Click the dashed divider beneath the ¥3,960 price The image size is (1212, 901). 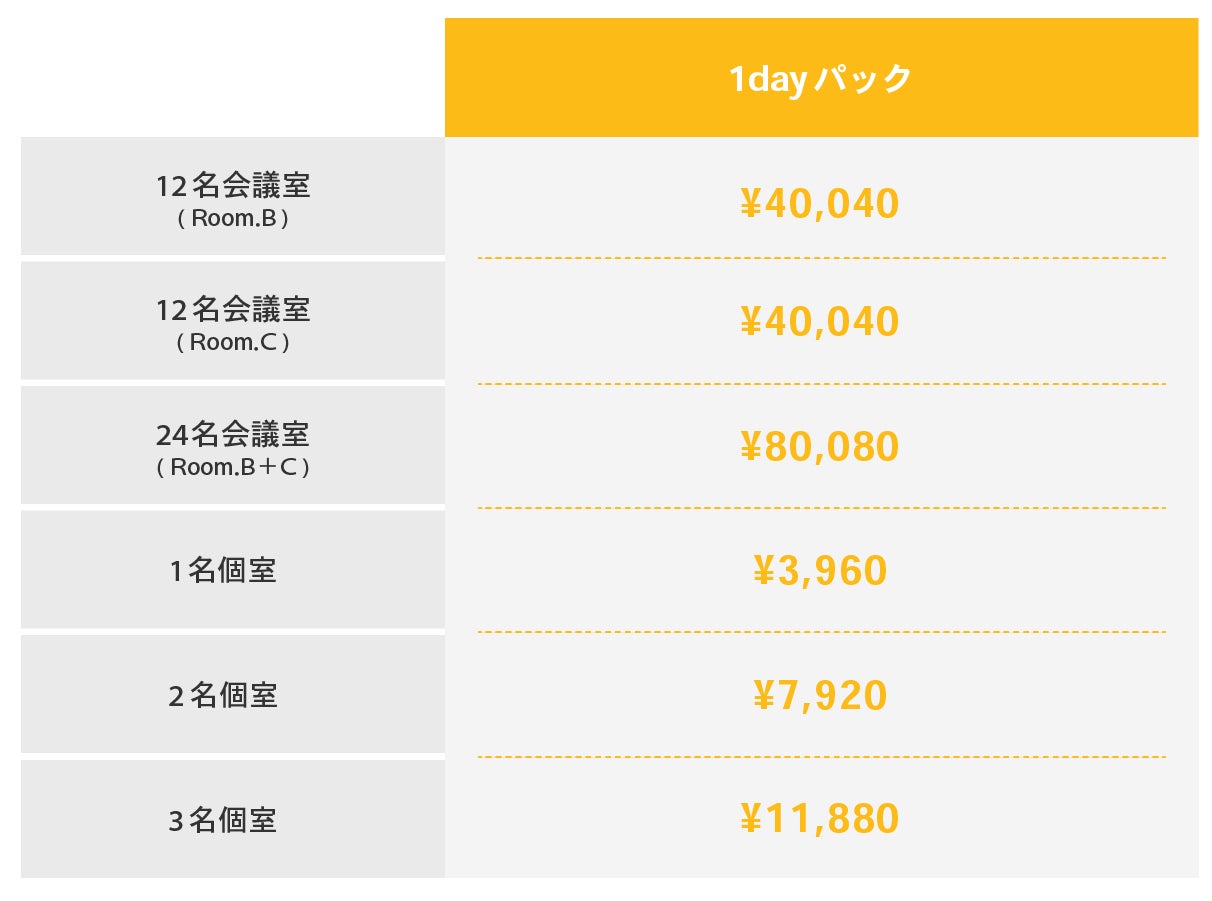[820, 632]
